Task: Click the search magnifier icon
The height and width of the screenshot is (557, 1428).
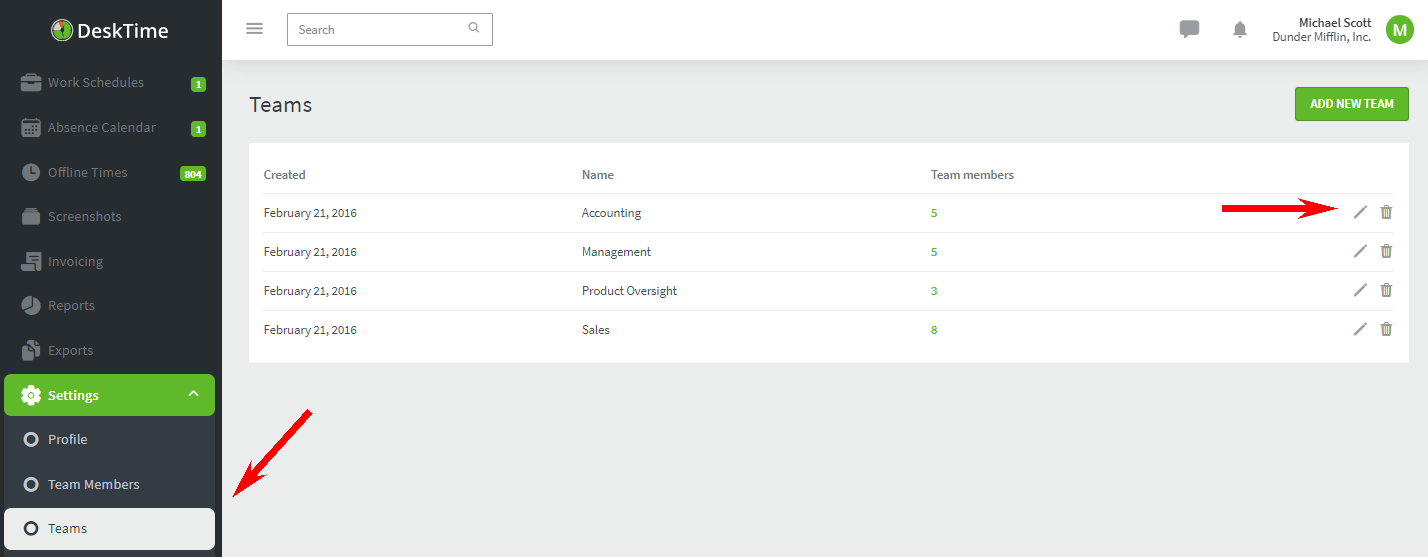Action: pos(474,28)
